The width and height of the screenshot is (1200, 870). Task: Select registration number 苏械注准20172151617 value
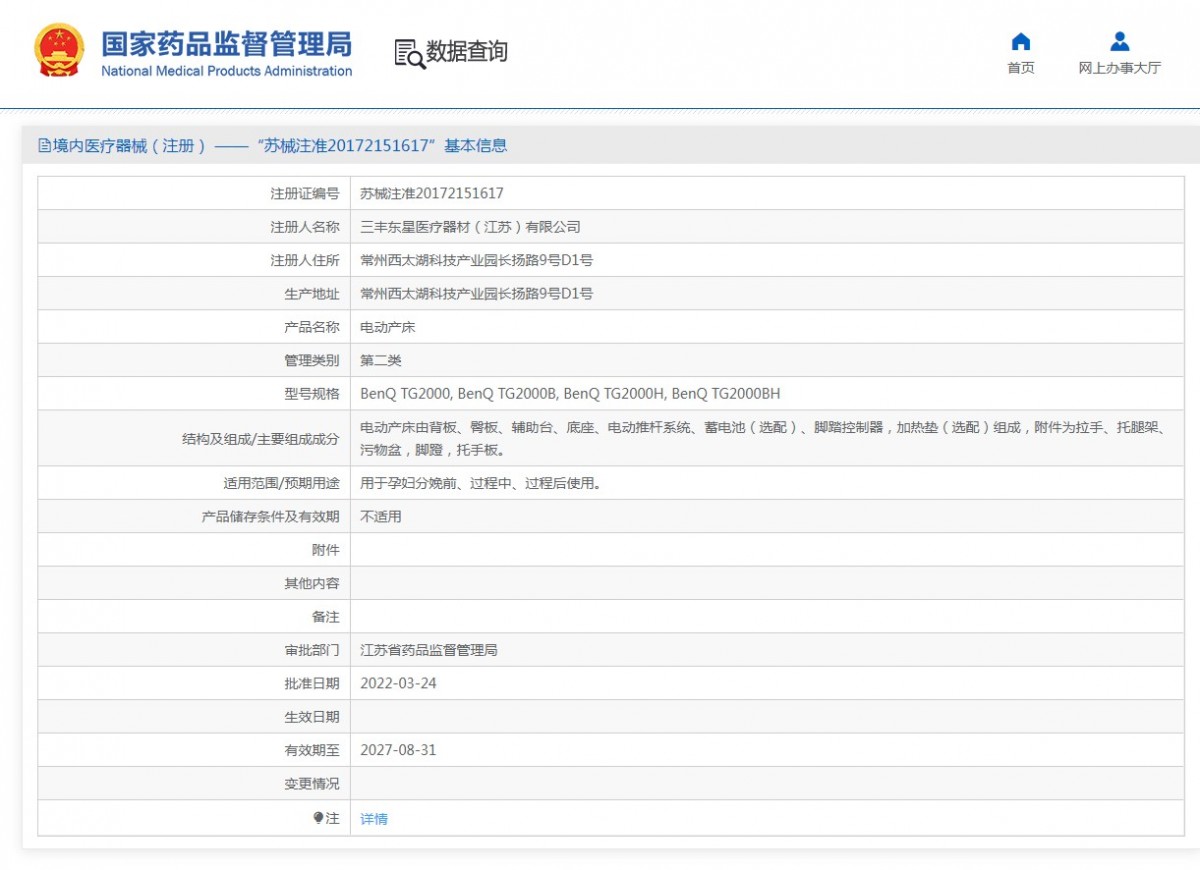(x=432, y=193)
